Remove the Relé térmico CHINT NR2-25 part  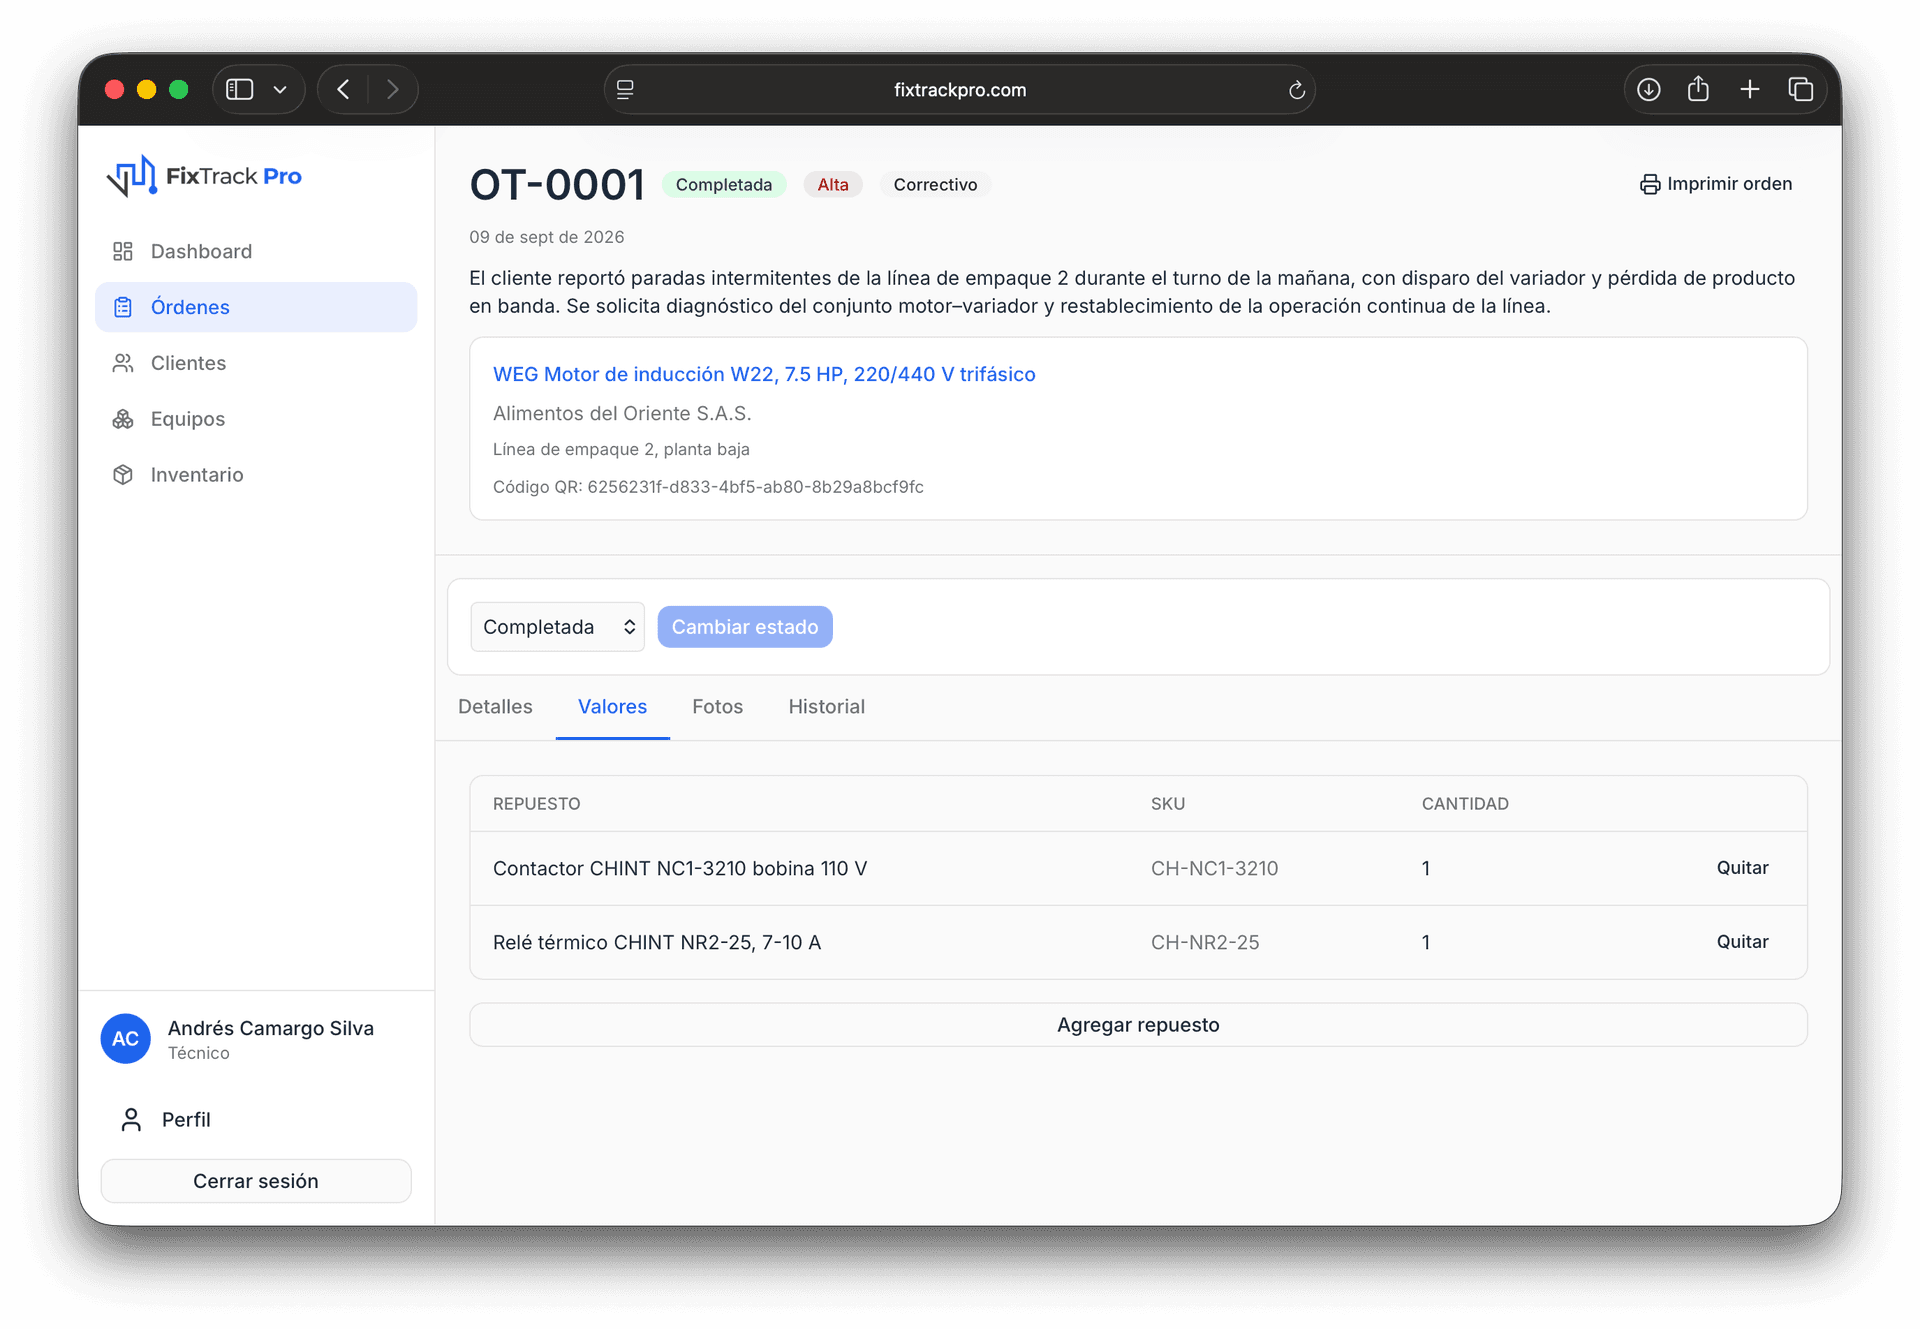pos(1743,942)
